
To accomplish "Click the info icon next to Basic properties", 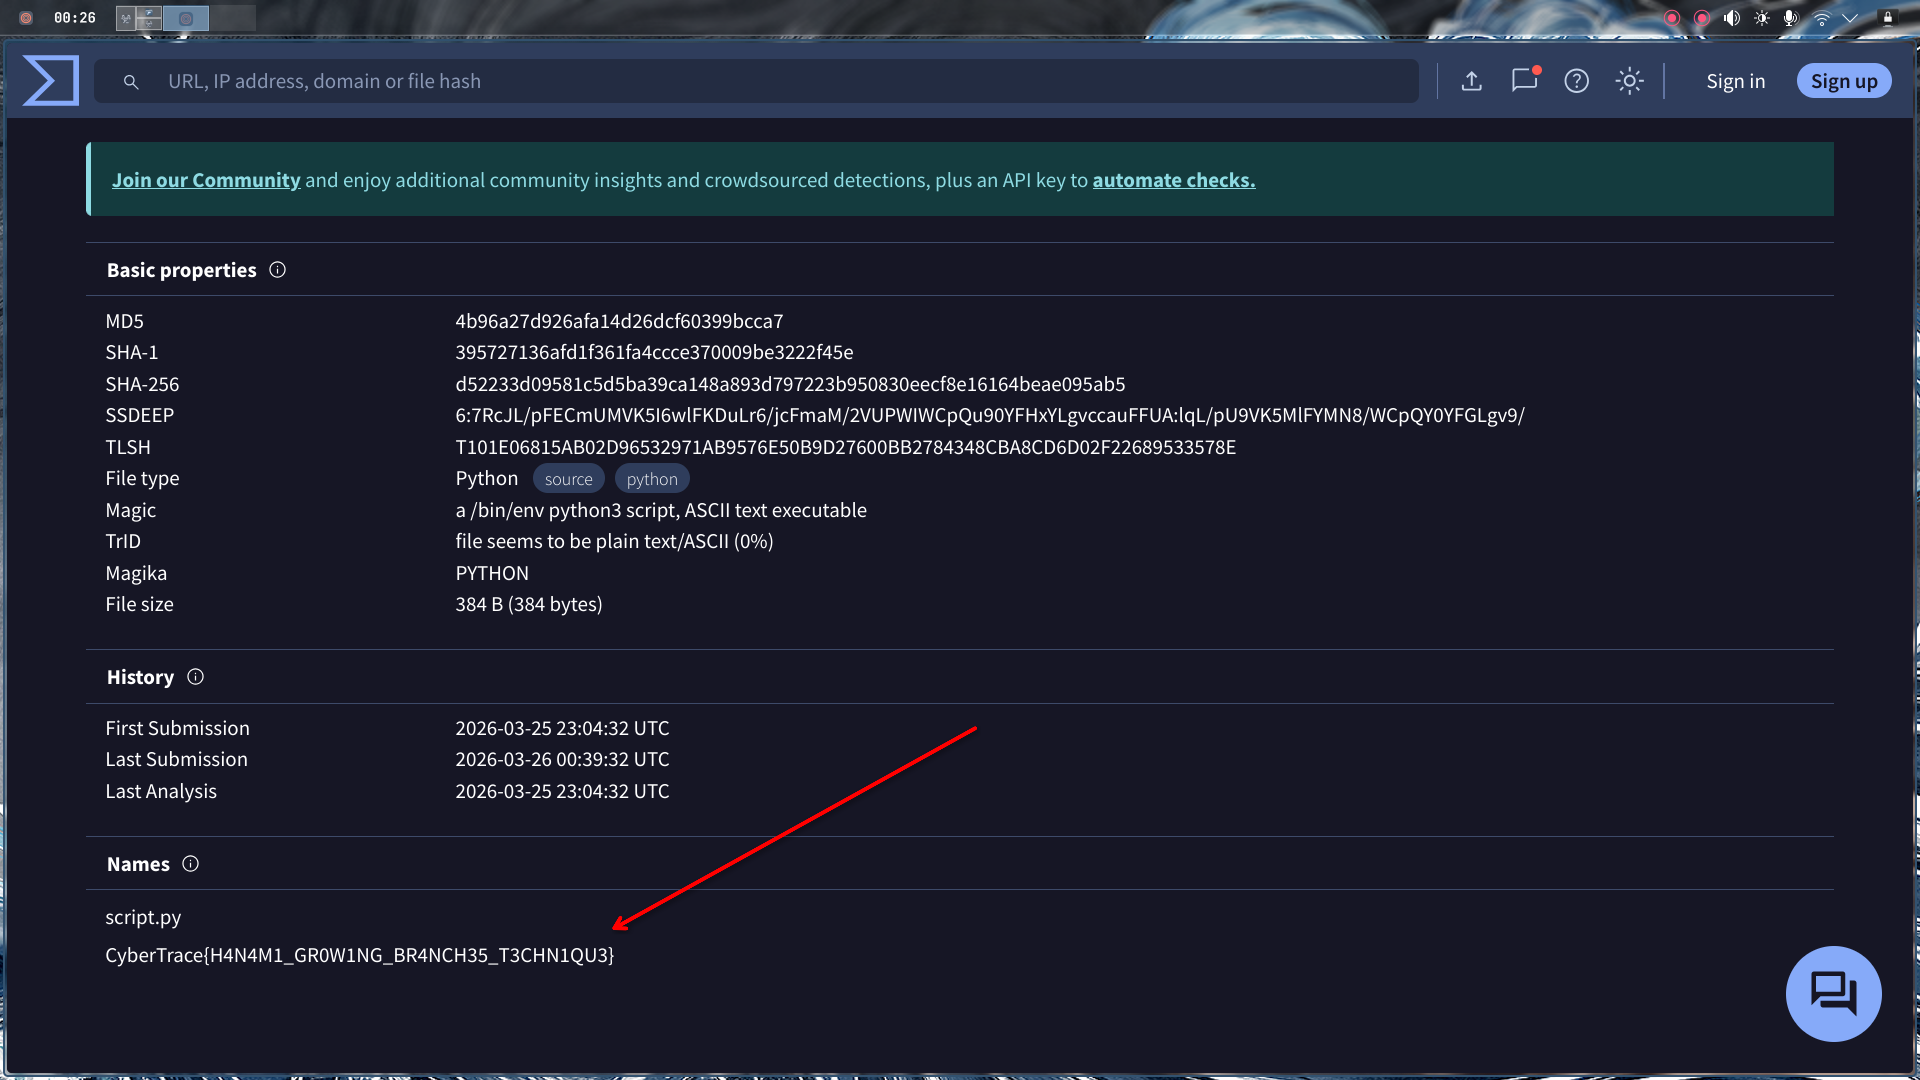I will click(x=277, y=269).
